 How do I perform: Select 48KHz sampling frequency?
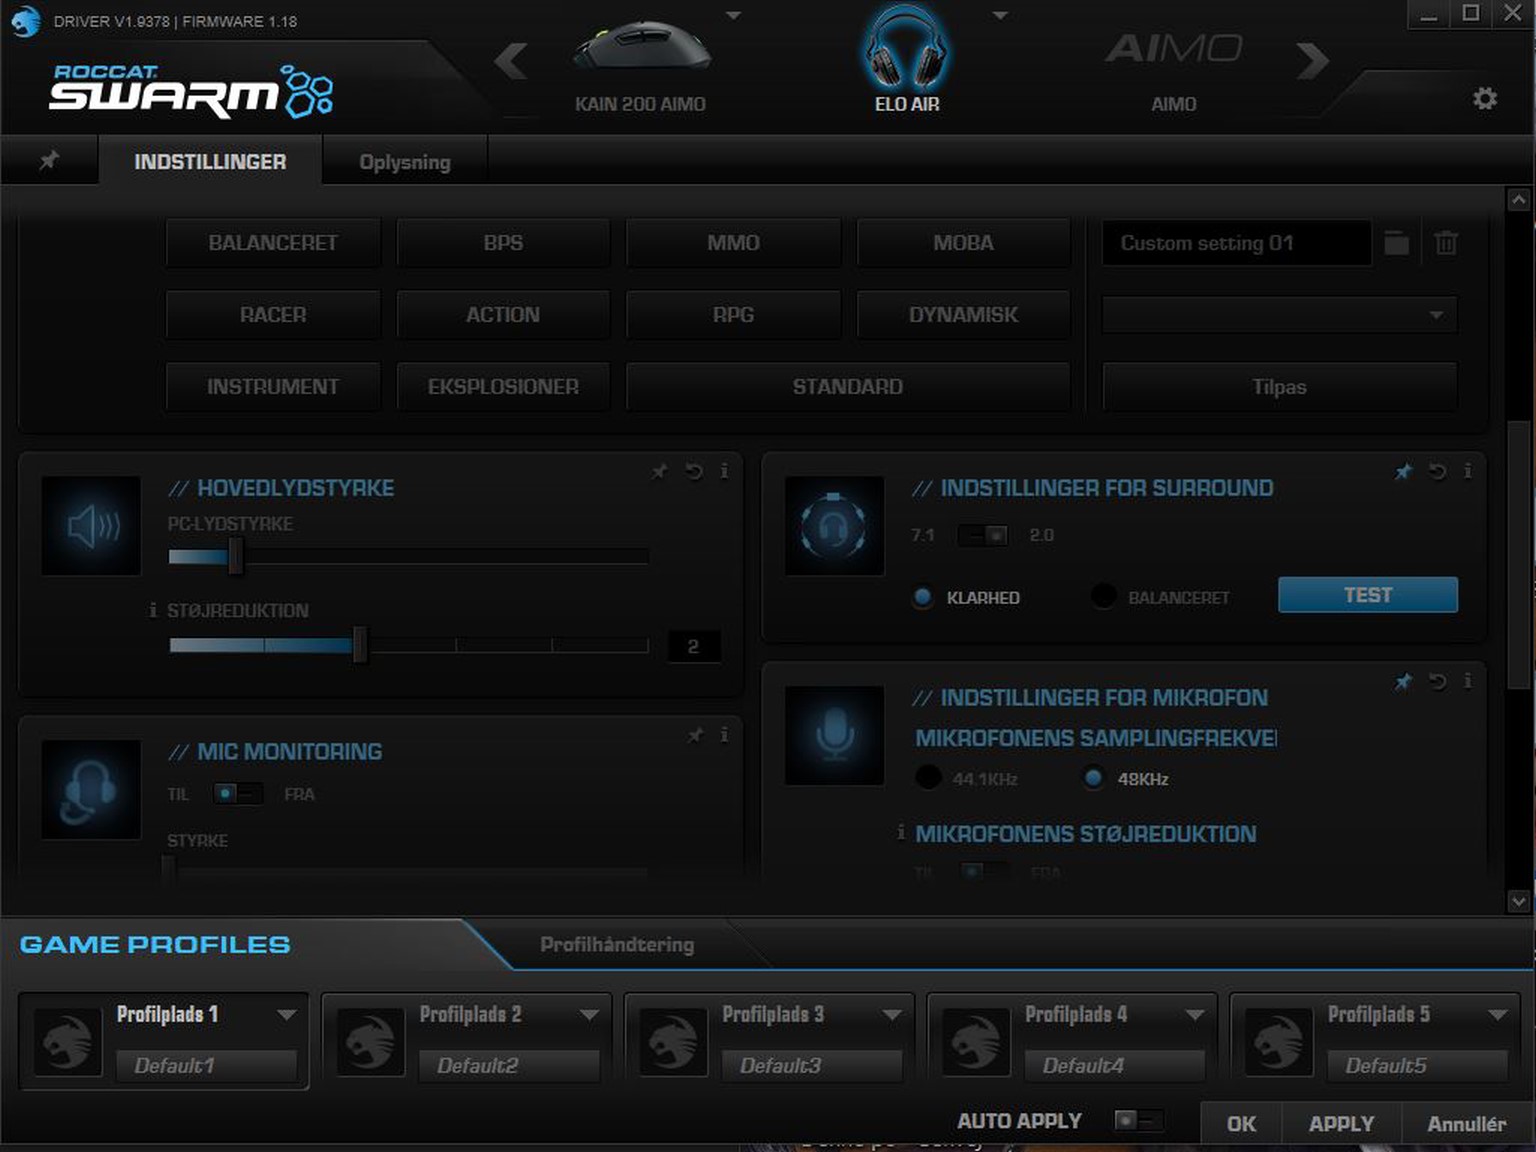tap(1094, 777)
